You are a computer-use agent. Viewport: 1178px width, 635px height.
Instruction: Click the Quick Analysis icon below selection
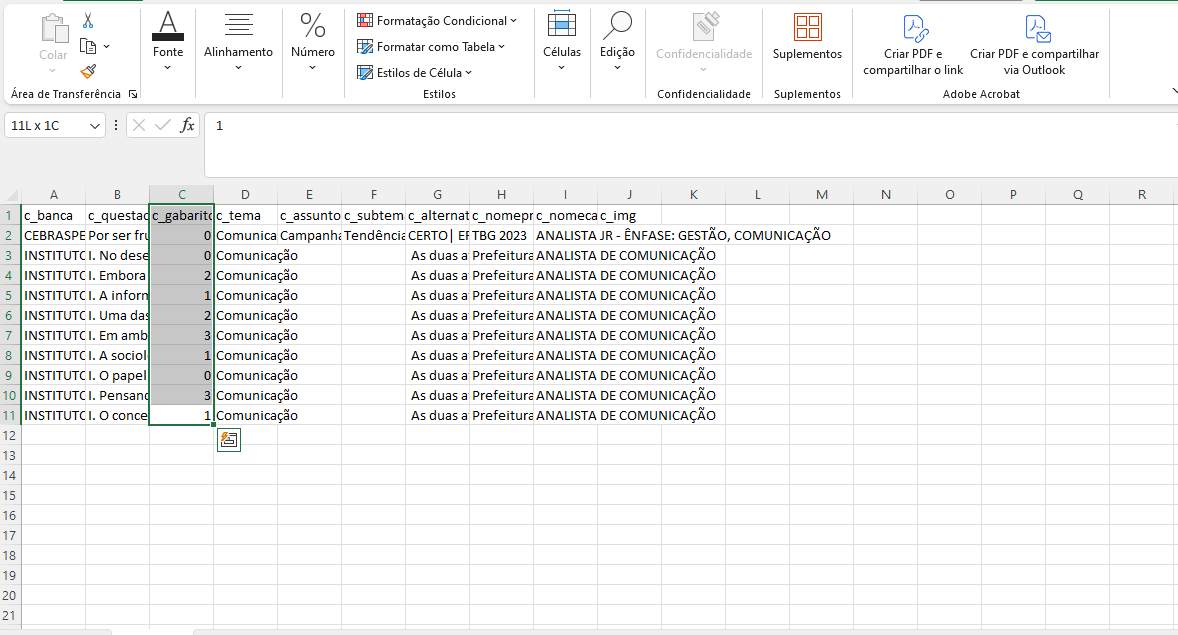[229, 440]
